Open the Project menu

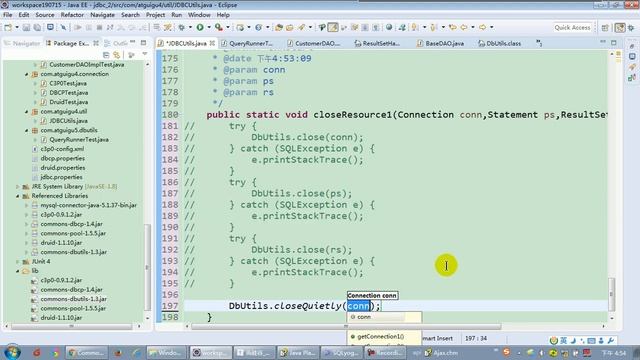tap(156, 15)
